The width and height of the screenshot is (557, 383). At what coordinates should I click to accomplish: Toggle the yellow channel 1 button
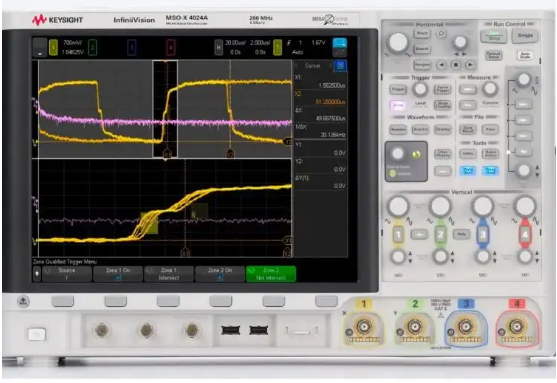coord(398,234)
